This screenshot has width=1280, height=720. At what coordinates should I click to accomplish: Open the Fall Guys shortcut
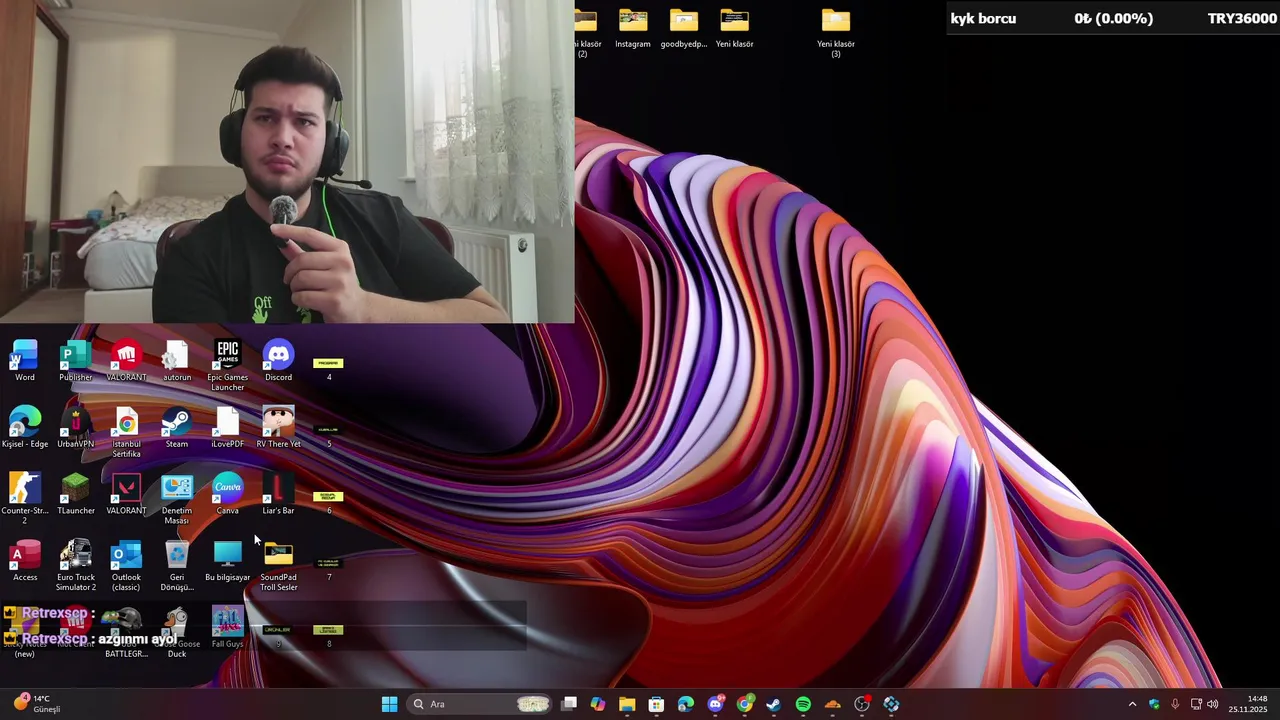(228, 627)
